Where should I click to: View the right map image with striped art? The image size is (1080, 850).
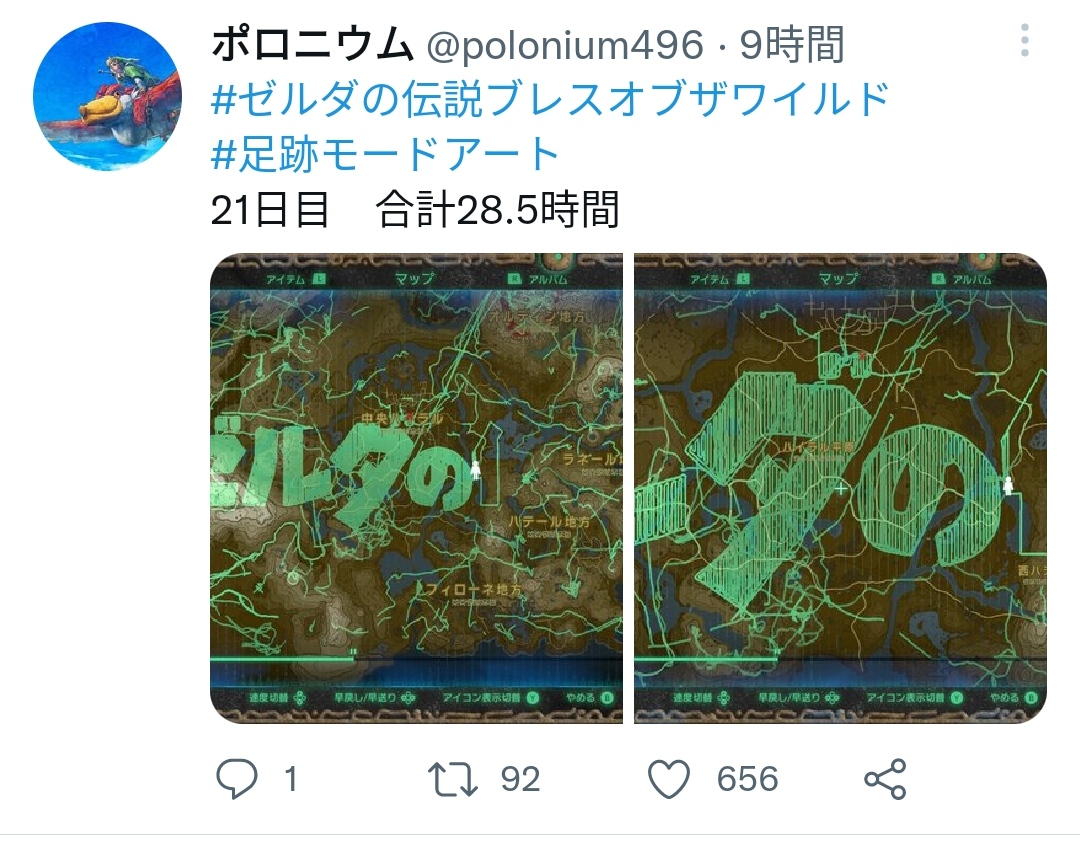tap(840, 488)
